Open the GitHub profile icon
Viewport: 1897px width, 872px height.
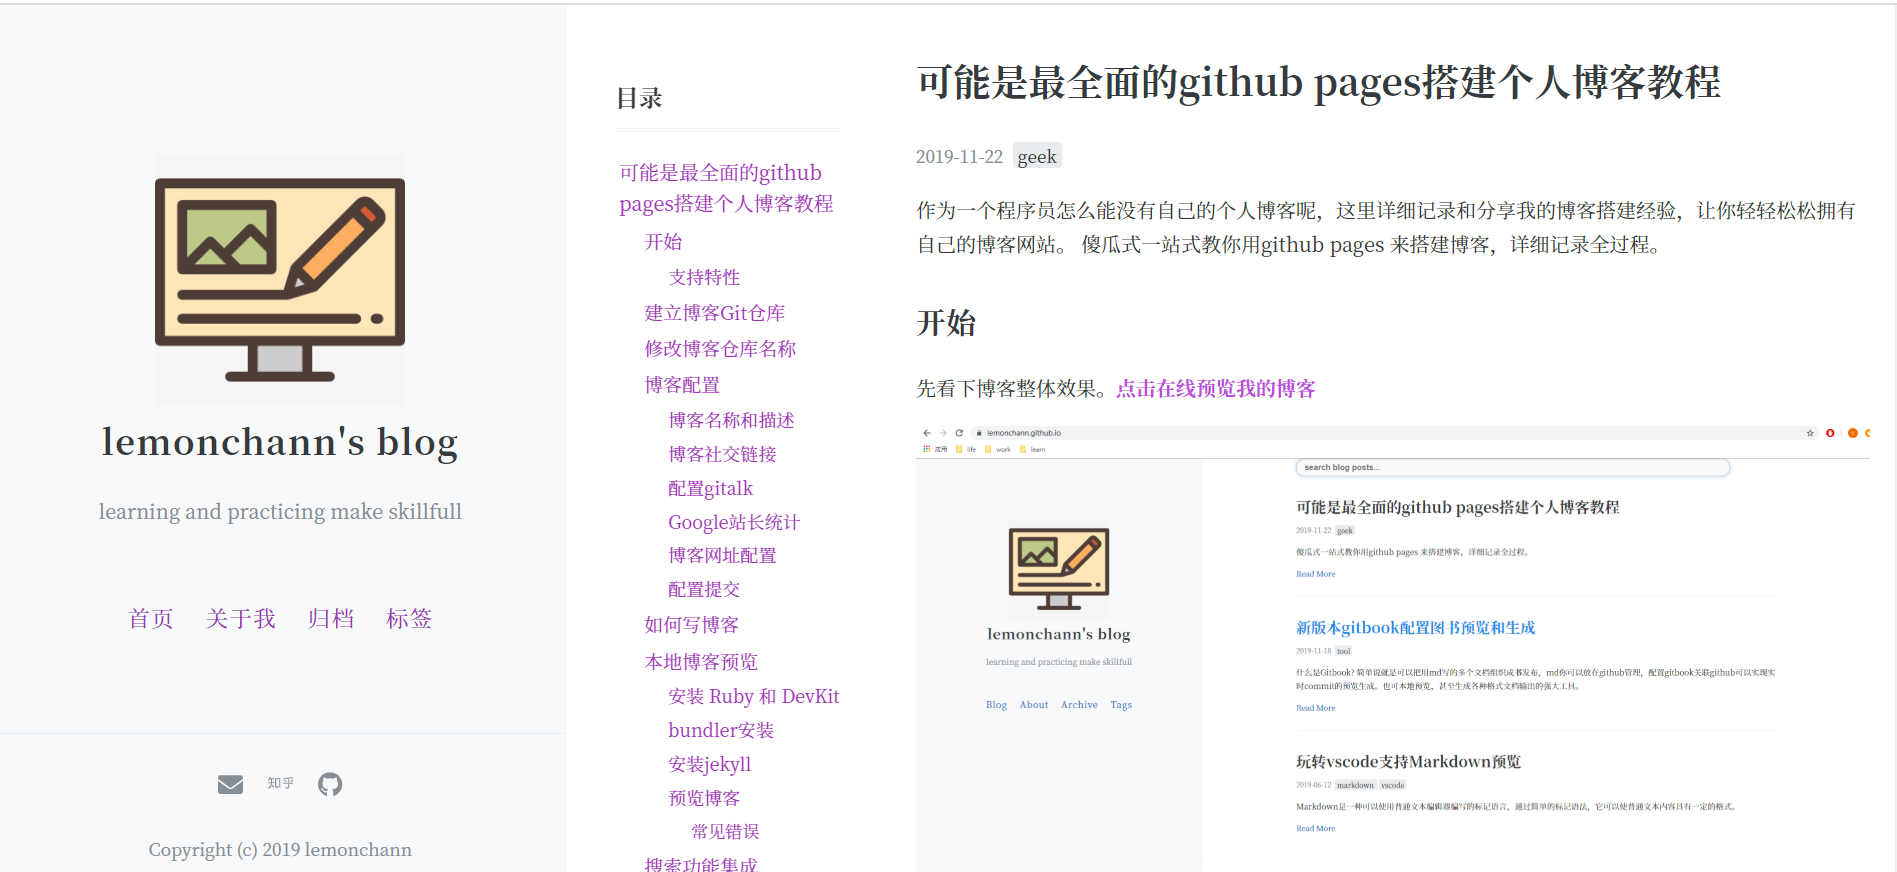(330, 784)
